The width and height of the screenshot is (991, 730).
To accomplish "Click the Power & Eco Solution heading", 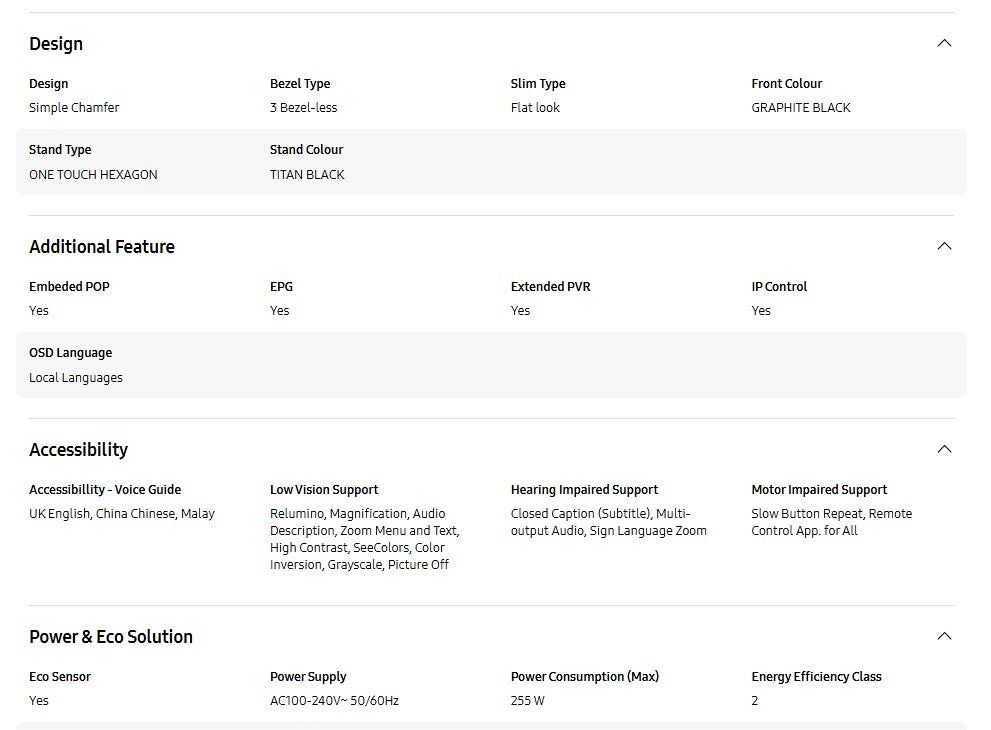I will click(111, 637).
